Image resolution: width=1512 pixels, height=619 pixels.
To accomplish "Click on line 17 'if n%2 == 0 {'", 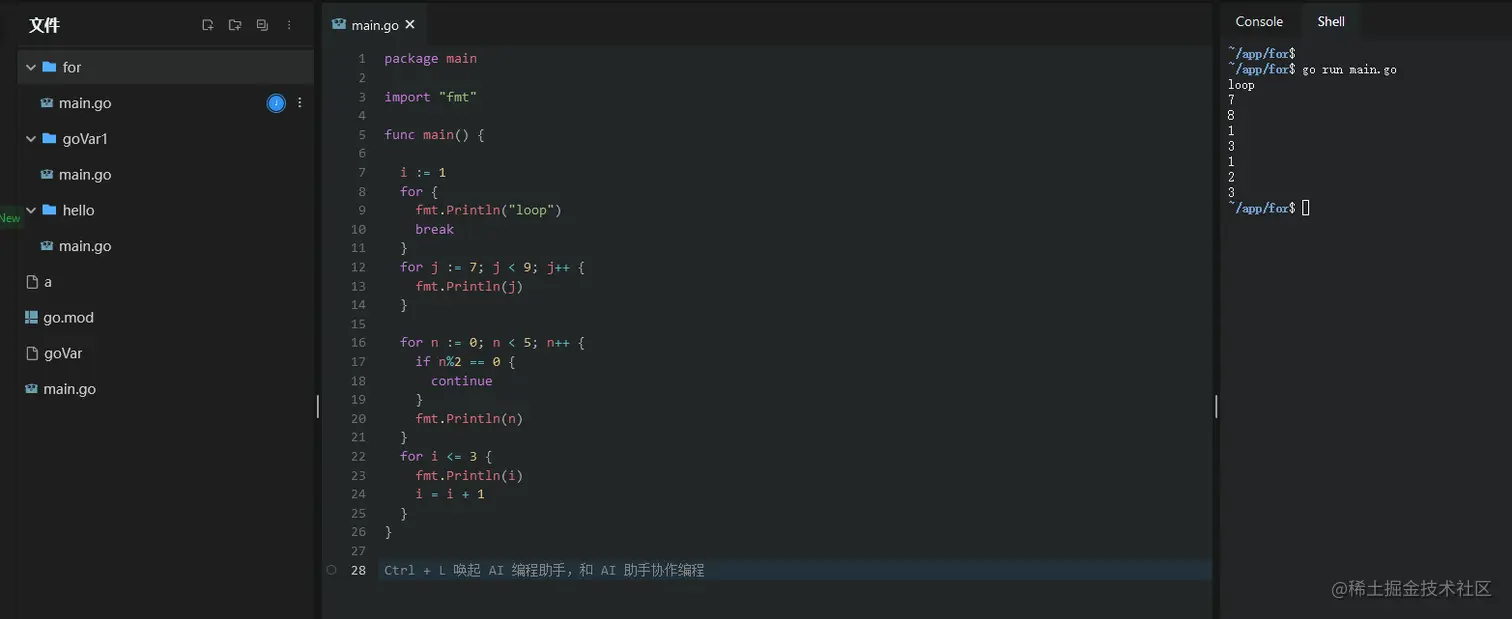I will (465, 362).
